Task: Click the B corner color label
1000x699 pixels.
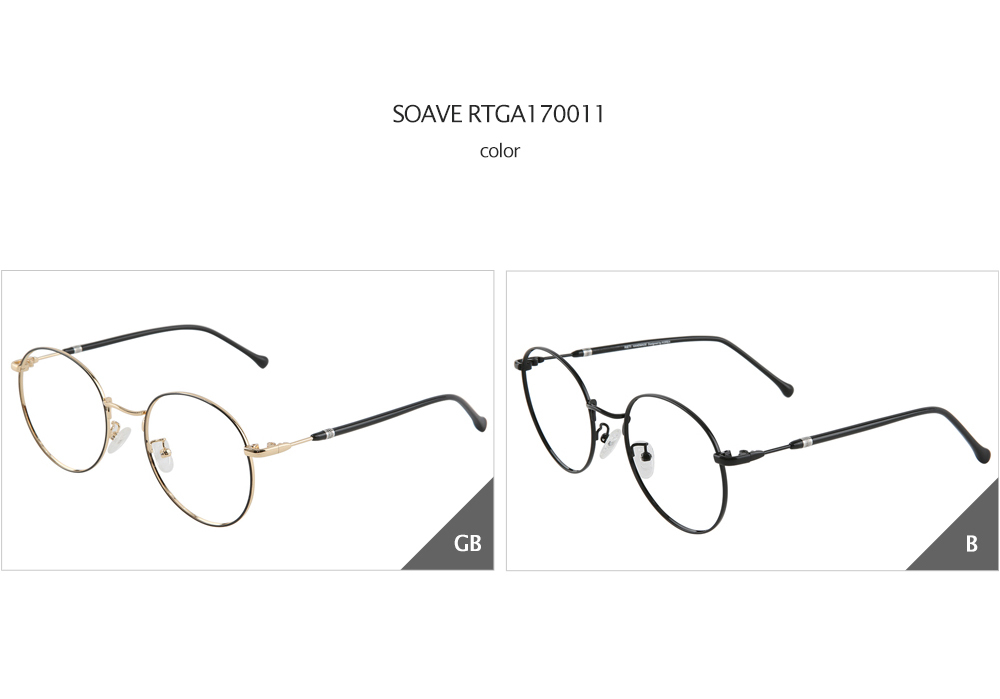Action: click(x=971, y=543)
